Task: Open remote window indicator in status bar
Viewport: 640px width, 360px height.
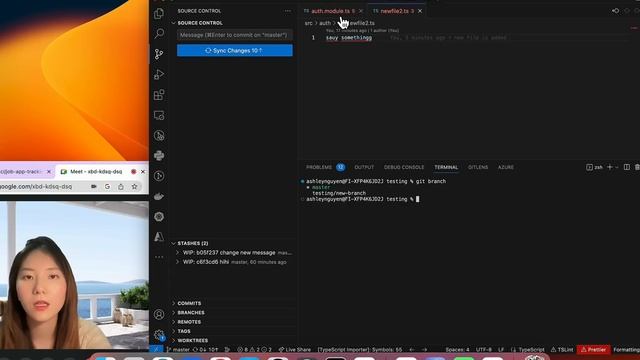Action: [x=156, y=349]
